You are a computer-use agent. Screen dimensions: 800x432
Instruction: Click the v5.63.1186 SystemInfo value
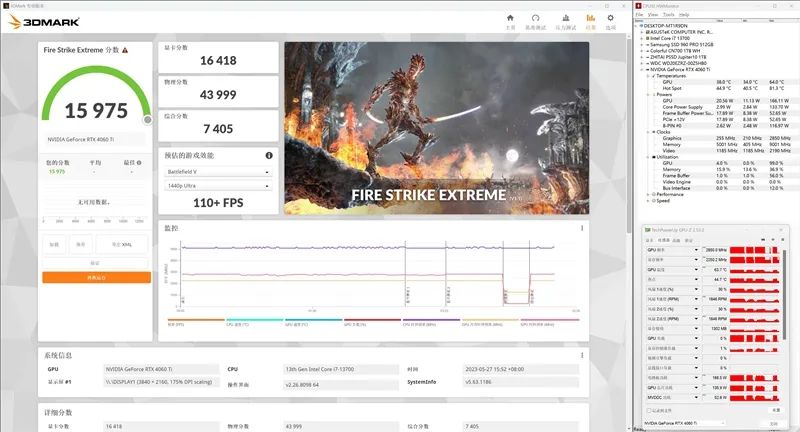click(x=521, y=382)
